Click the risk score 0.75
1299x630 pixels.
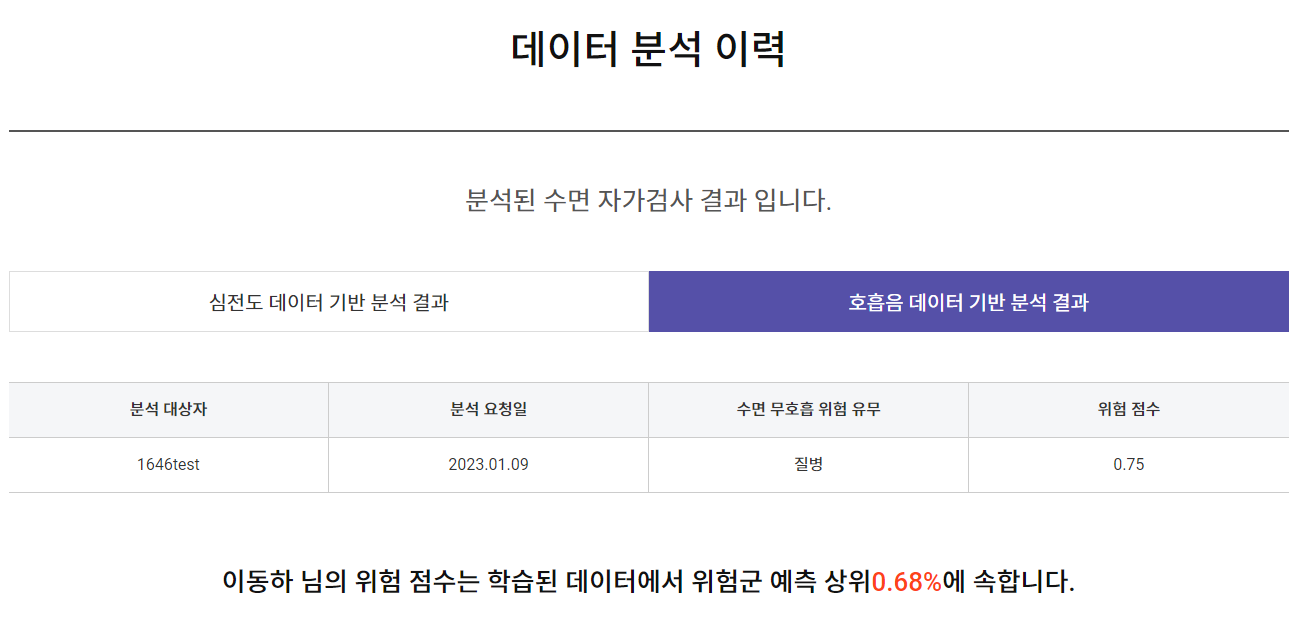click(1128, 465)
